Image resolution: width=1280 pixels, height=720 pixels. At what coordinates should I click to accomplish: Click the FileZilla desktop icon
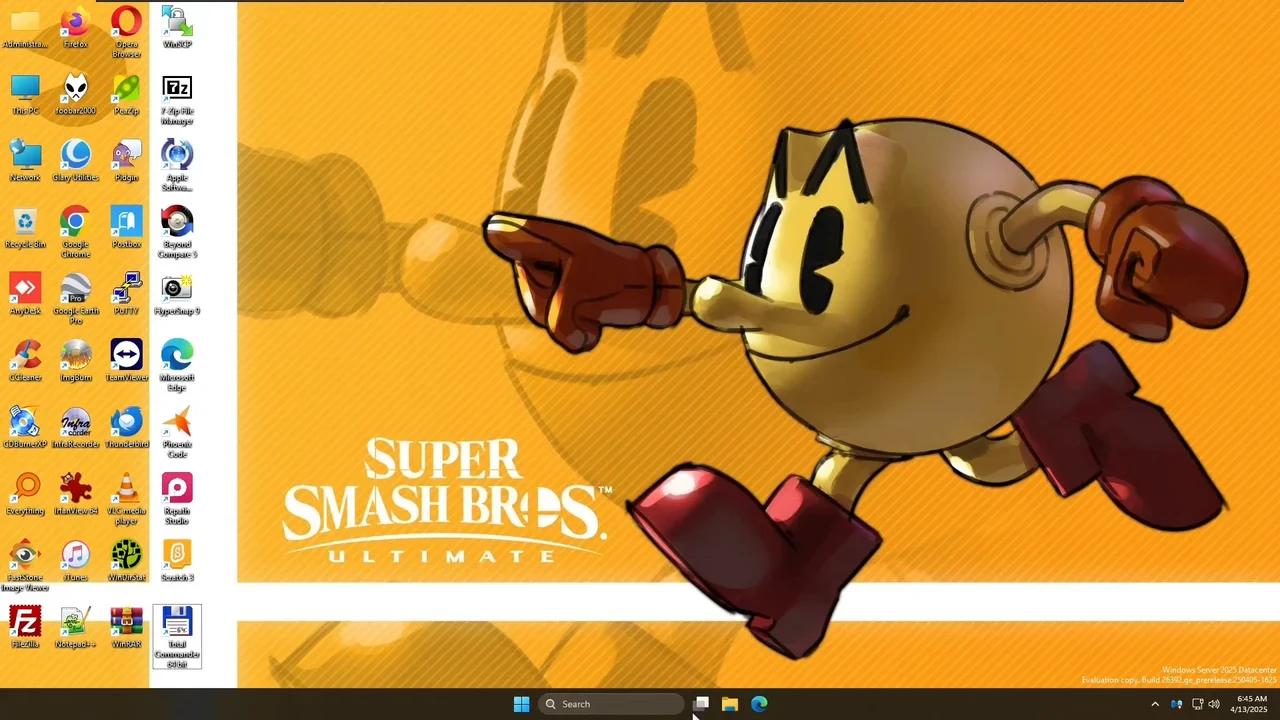[25, 624]
